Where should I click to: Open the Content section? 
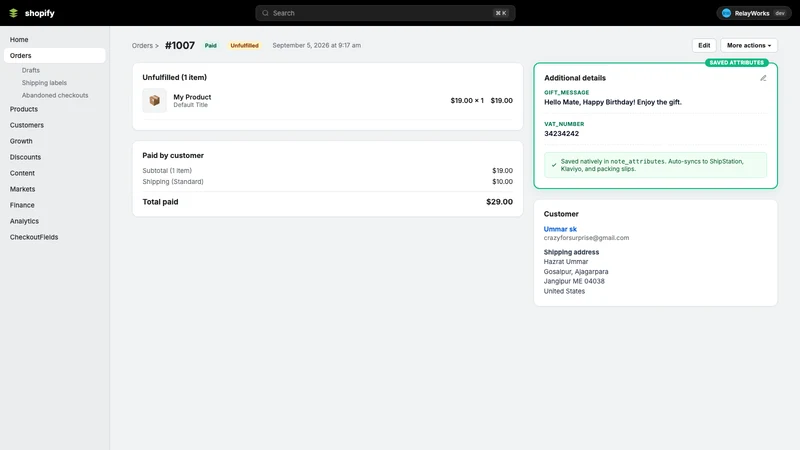tap(22, 173)
